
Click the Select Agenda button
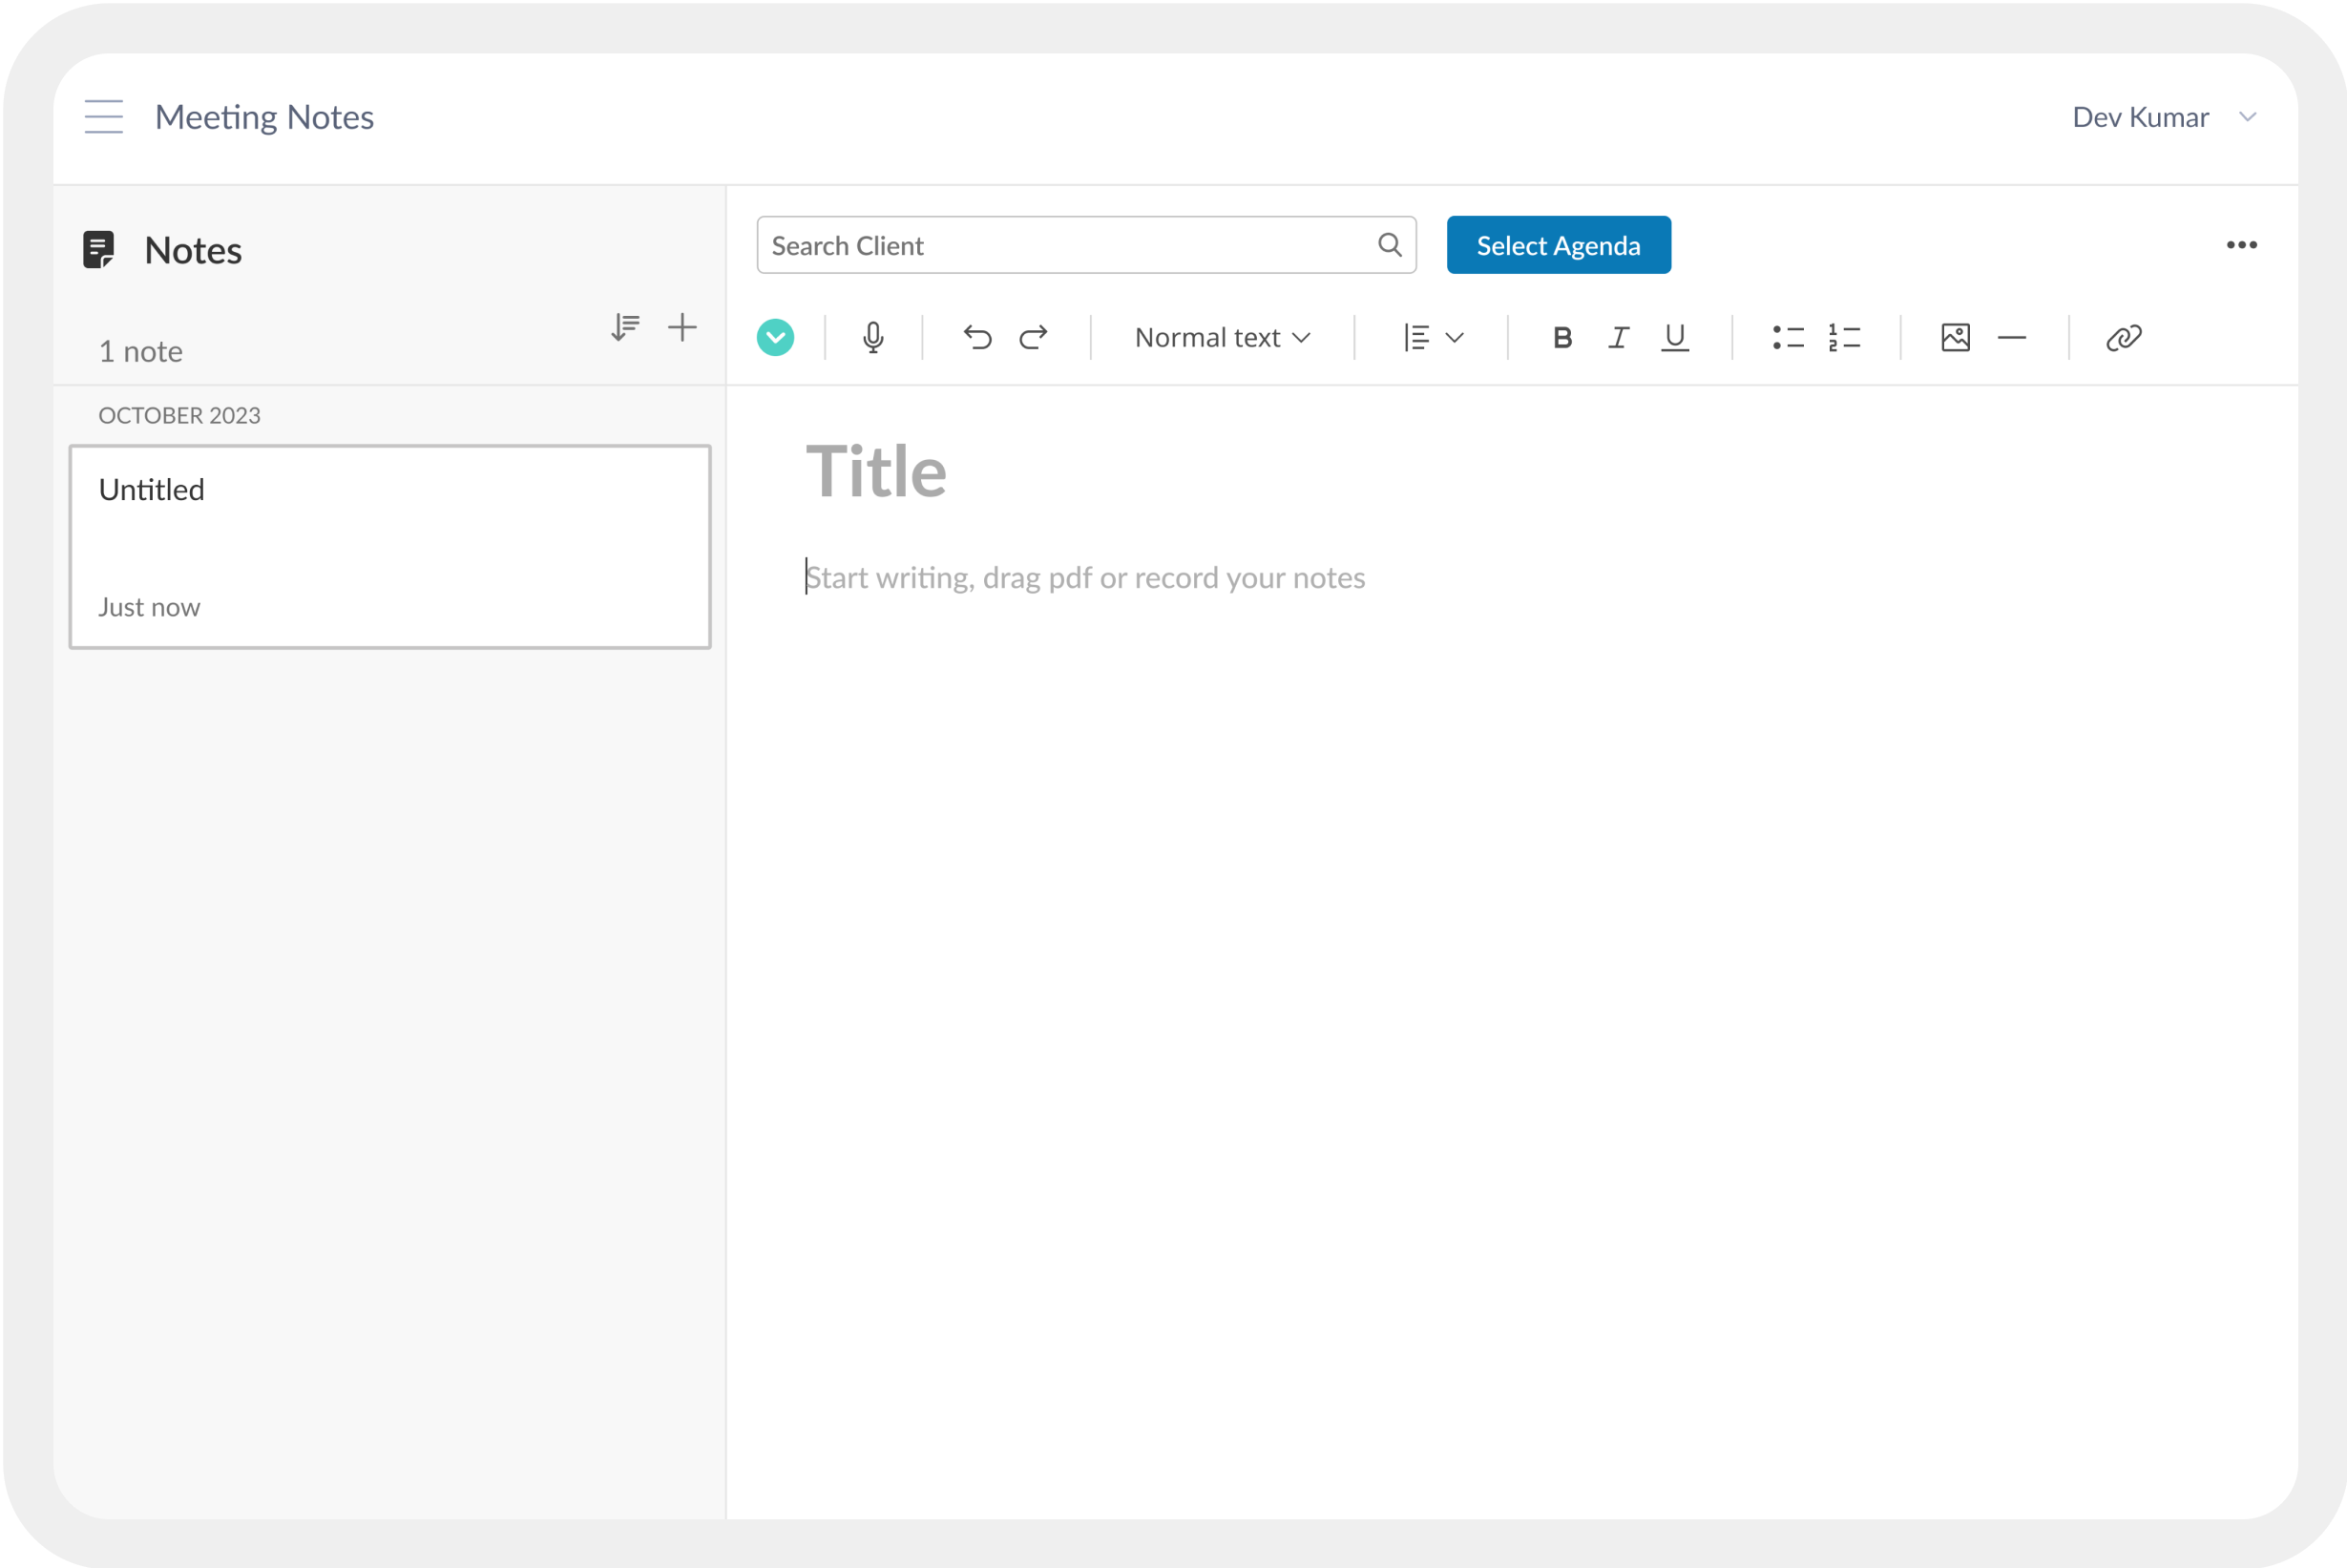click(x=1557, y=245)
